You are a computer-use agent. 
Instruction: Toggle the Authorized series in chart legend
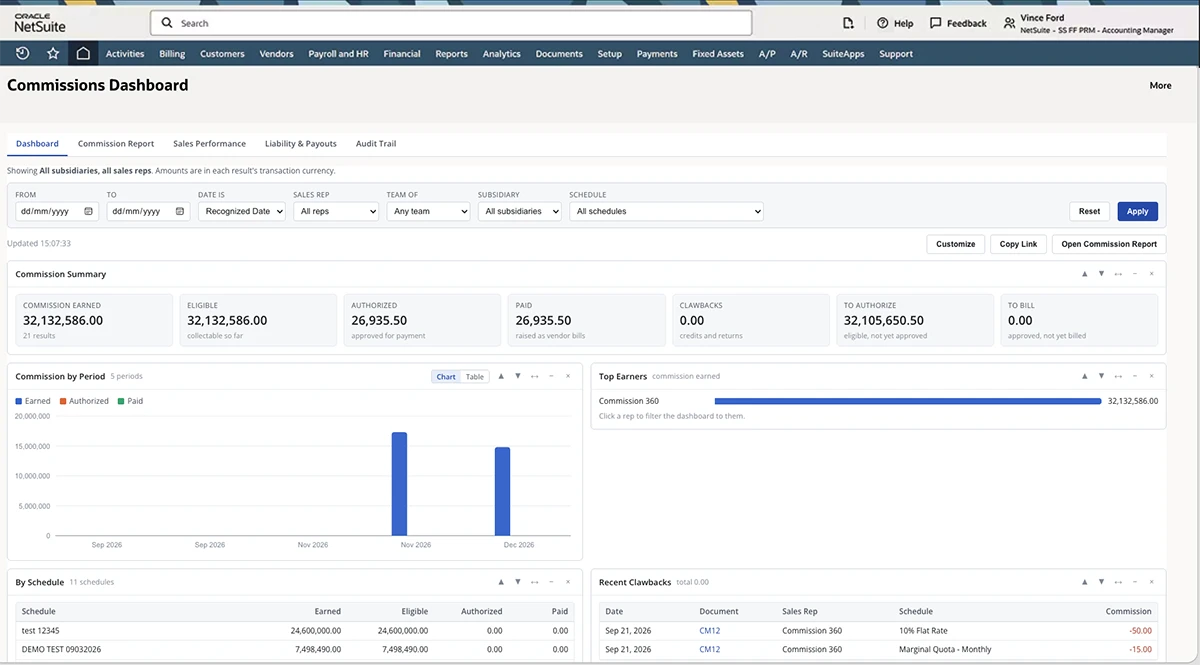84,401
